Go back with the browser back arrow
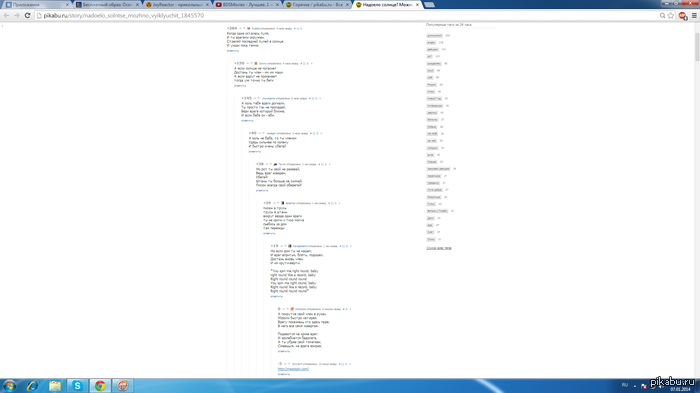 point(6,15)
